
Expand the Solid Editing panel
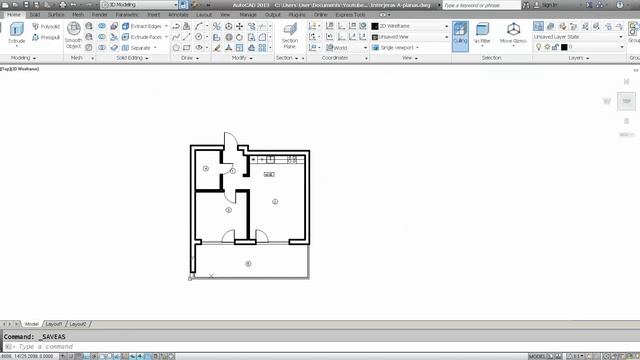click(132, 58)
